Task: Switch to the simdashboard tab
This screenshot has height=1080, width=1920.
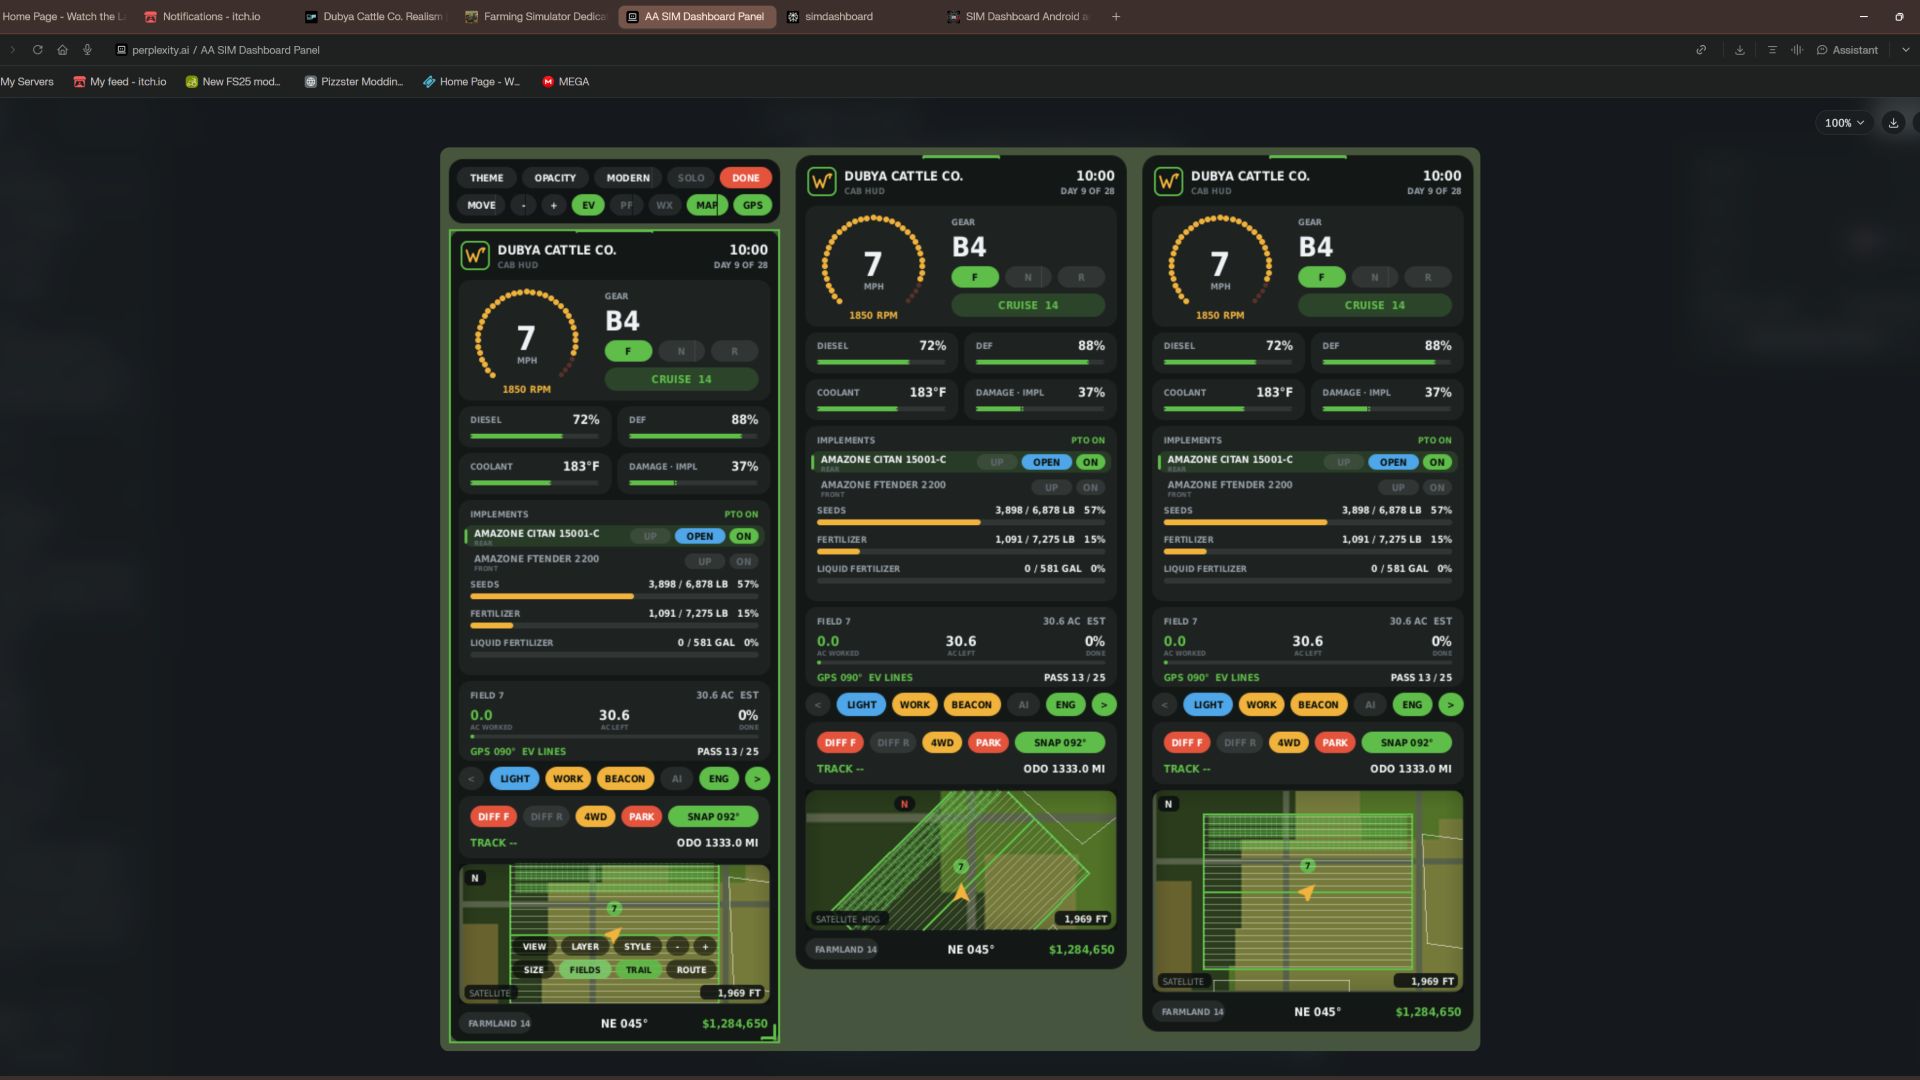Action: tap(838, 17)
